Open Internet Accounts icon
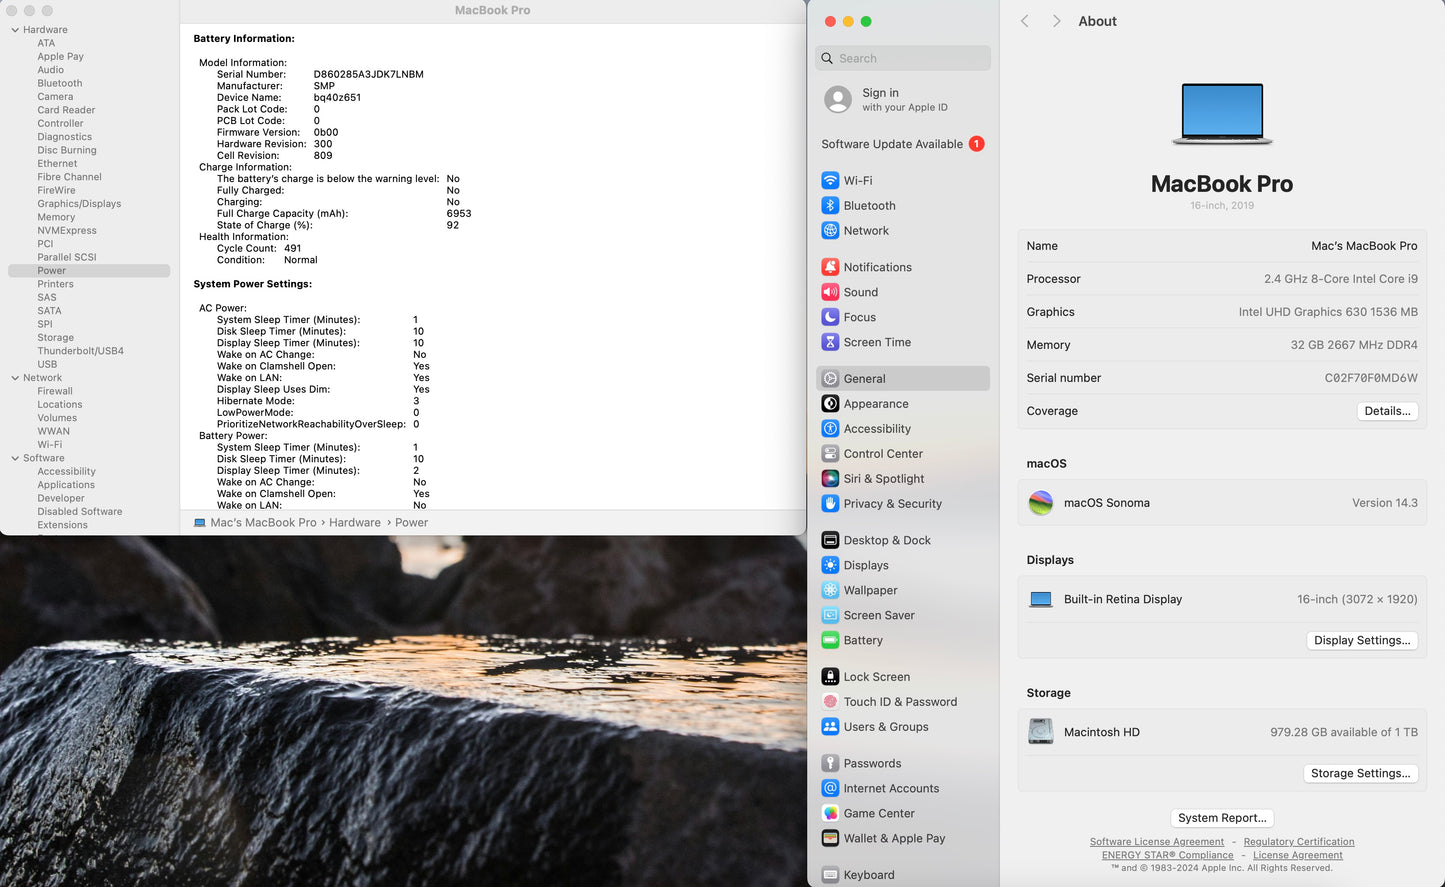1445x887 pixels. pos(830,788)
